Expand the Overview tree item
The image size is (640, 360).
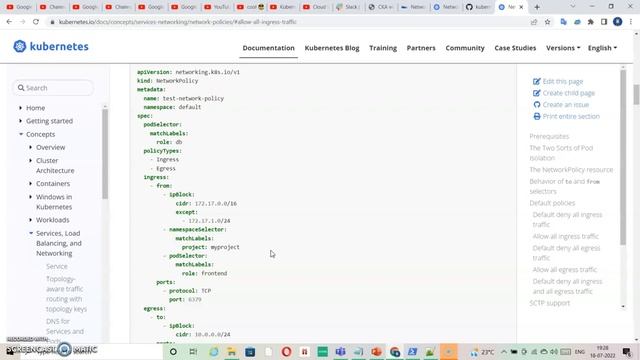(x=31, y=147)
